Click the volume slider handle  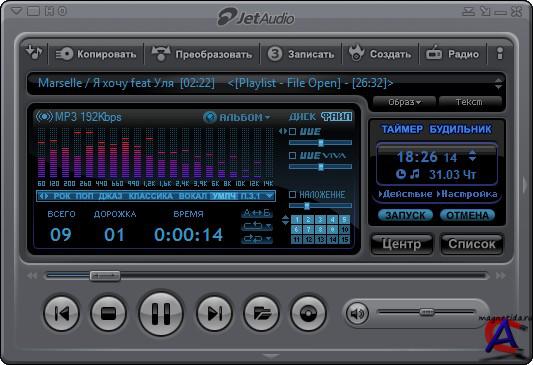(x=427, y=312)
